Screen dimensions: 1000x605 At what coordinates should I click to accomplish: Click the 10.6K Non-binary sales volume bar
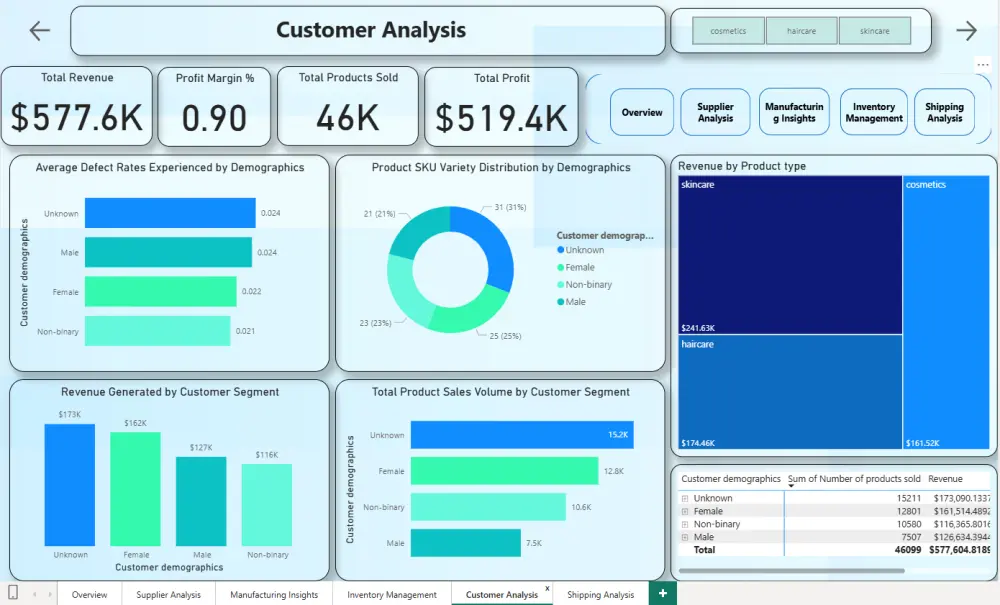tap(488, 507)
